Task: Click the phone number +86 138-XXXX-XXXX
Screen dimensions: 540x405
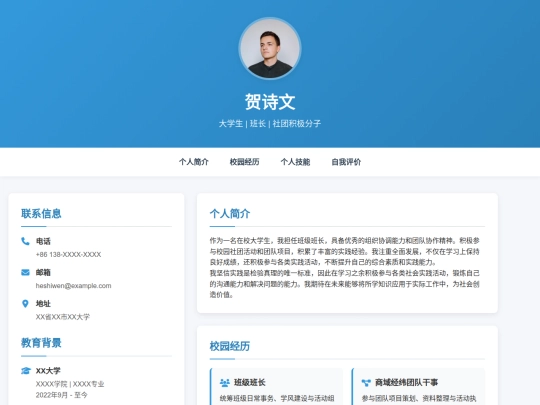Action: point(68,255)
